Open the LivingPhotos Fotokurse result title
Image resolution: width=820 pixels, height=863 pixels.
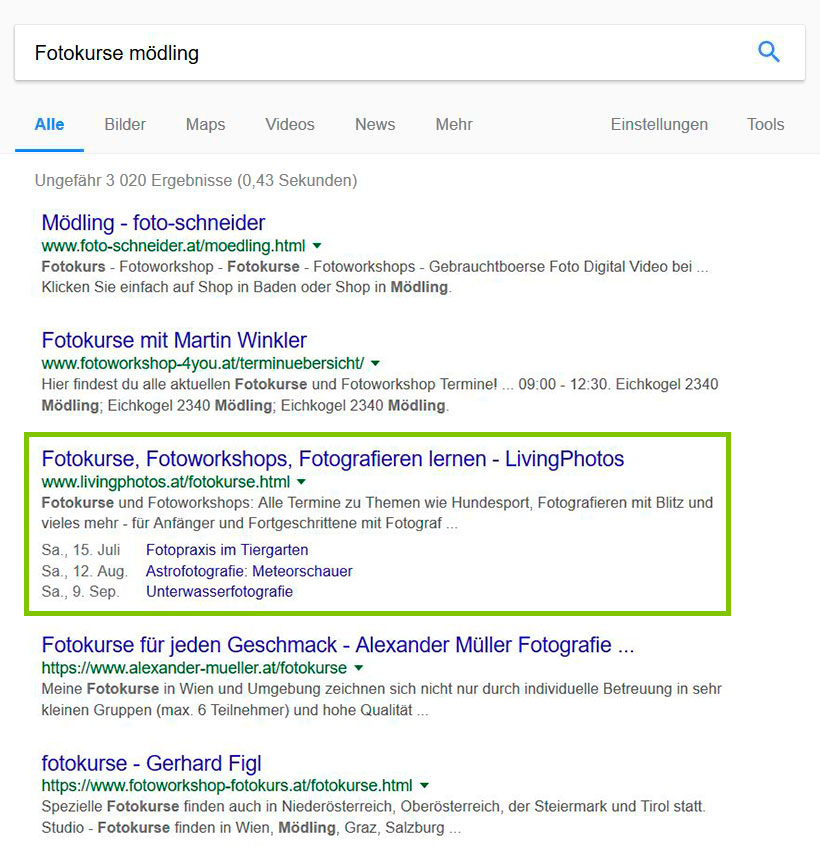click(x=333, y=458)
